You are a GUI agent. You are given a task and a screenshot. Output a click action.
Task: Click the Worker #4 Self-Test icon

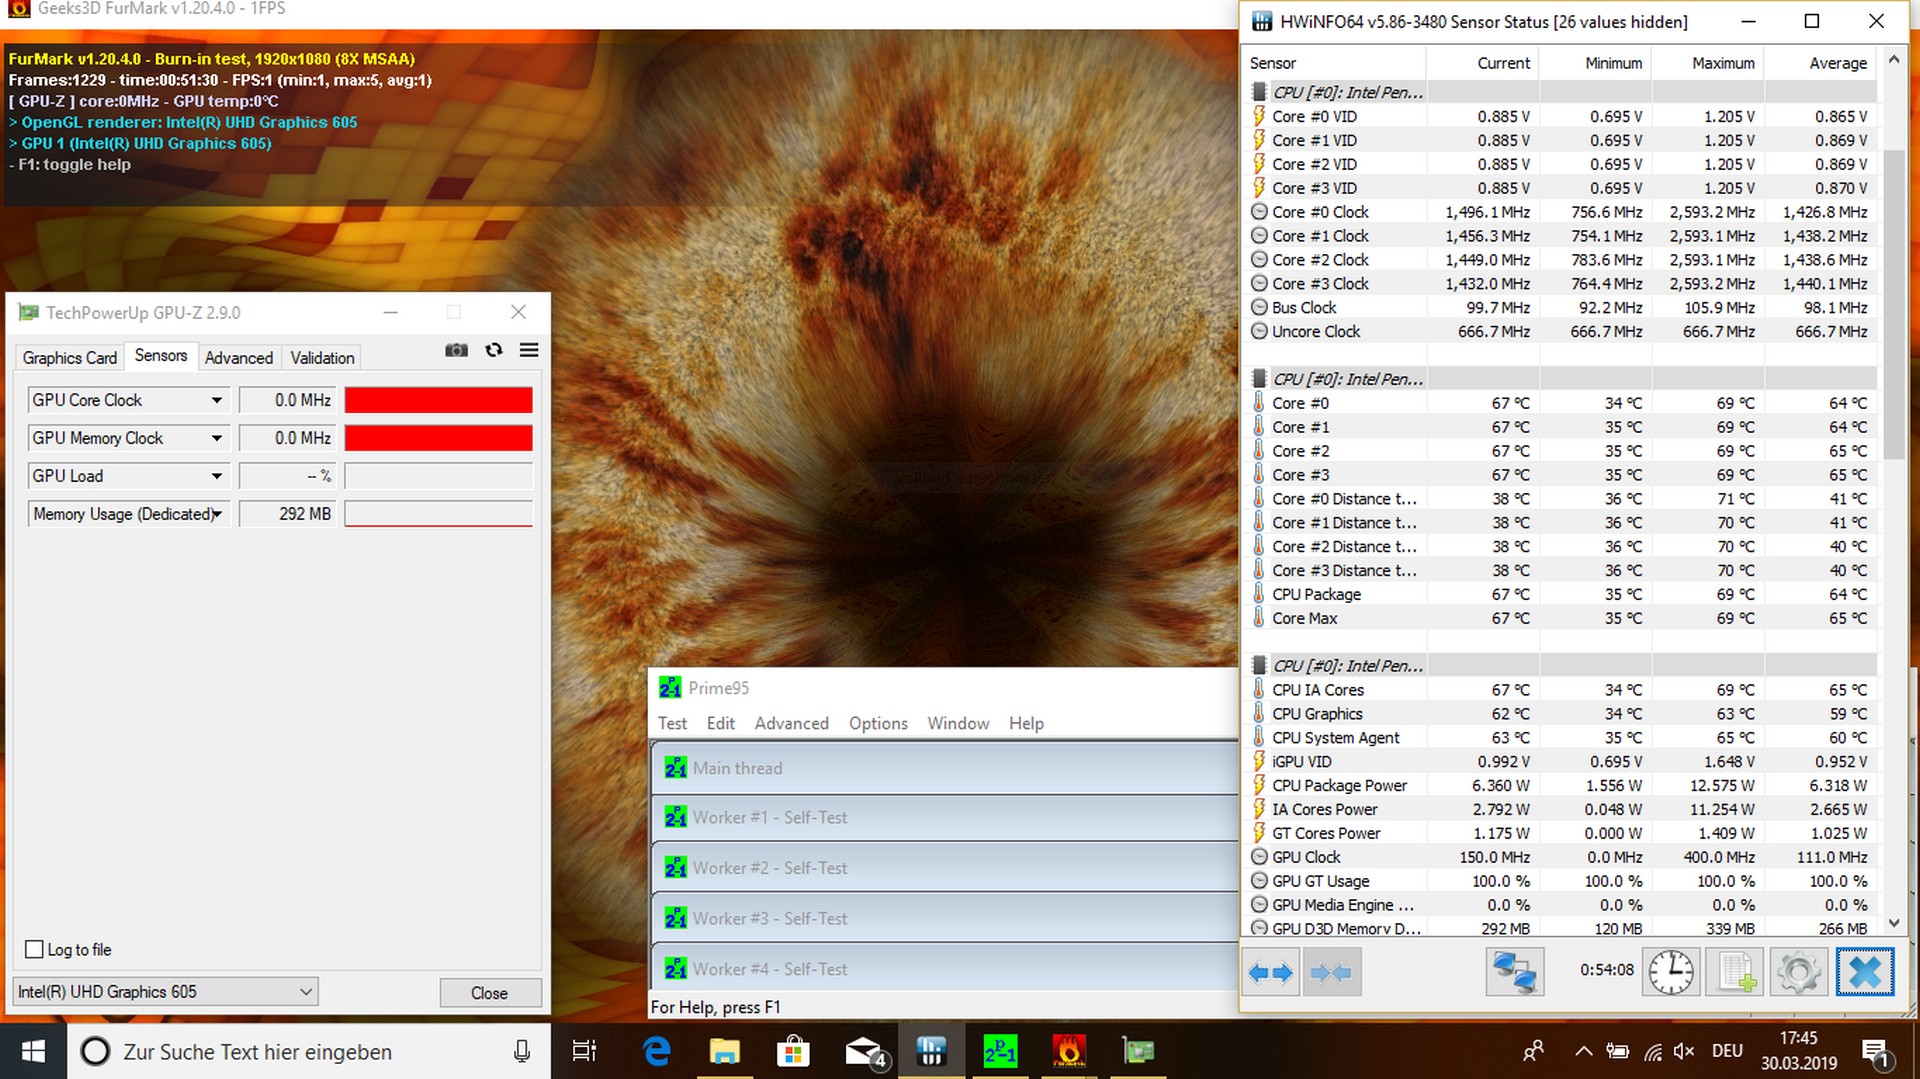tap(675, 969)
